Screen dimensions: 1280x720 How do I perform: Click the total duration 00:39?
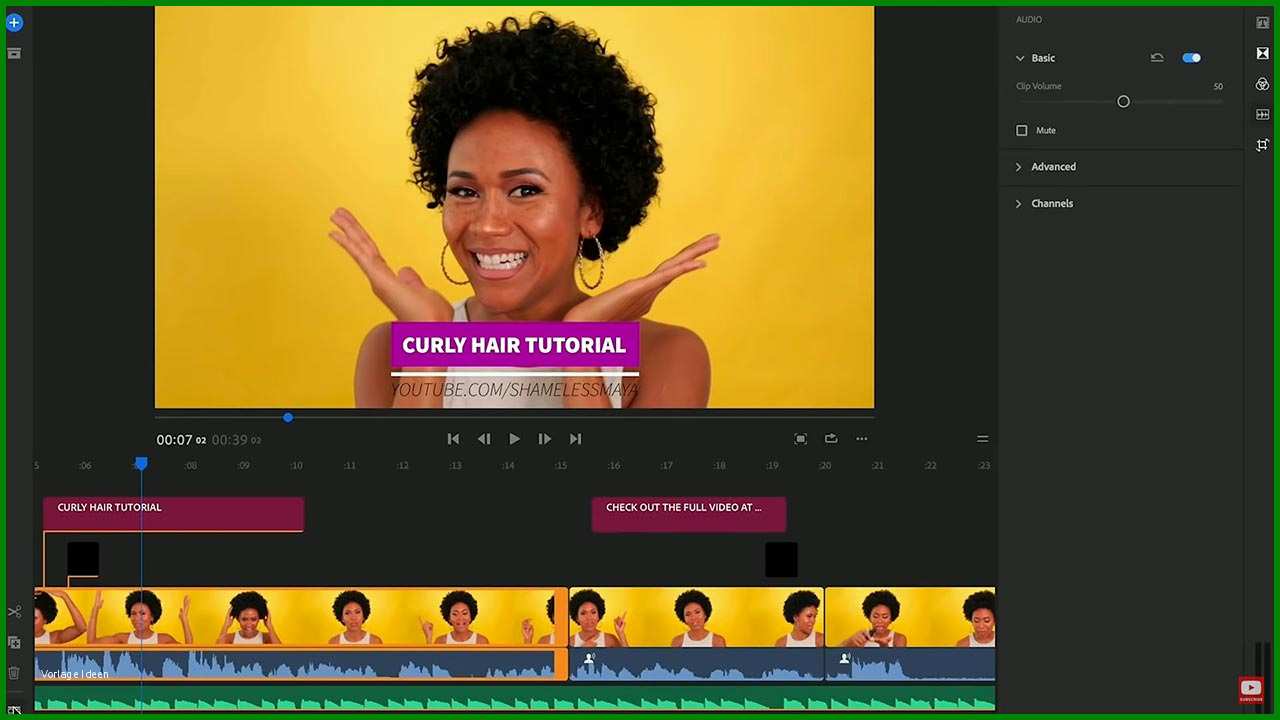[x=229, y=440]
